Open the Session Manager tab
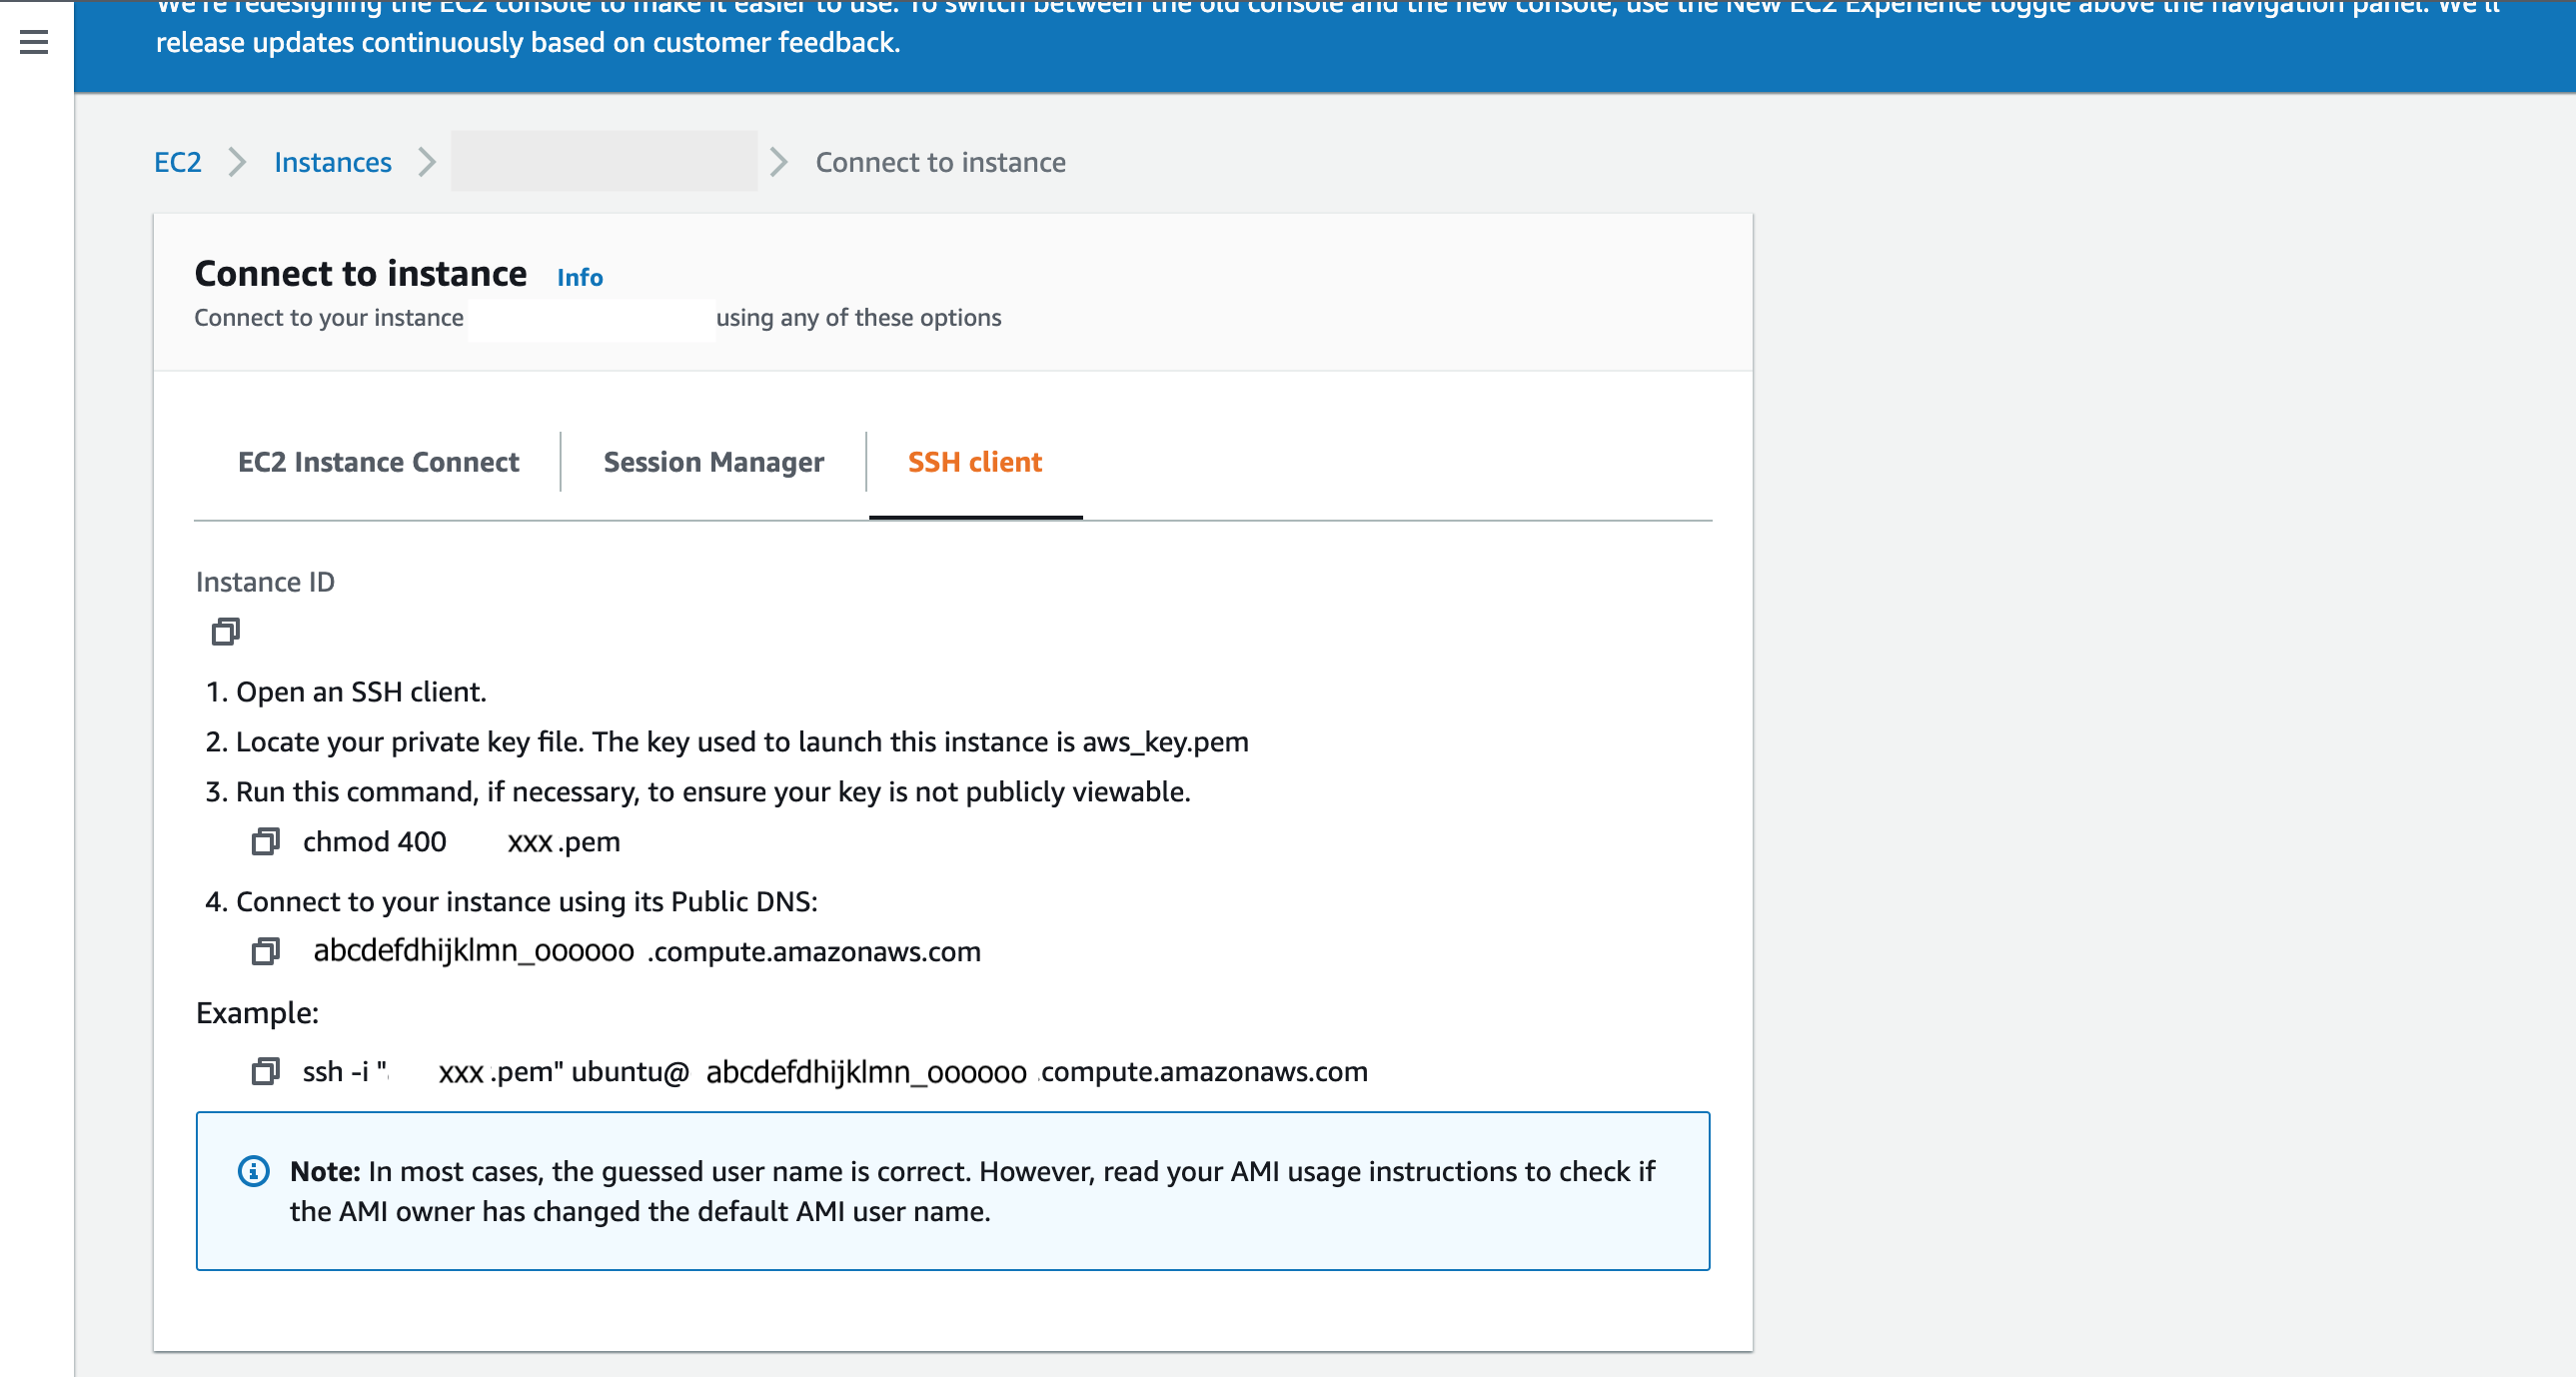Image resolution: width=2576 pixels, height=1377 pixels. (713, 461)
